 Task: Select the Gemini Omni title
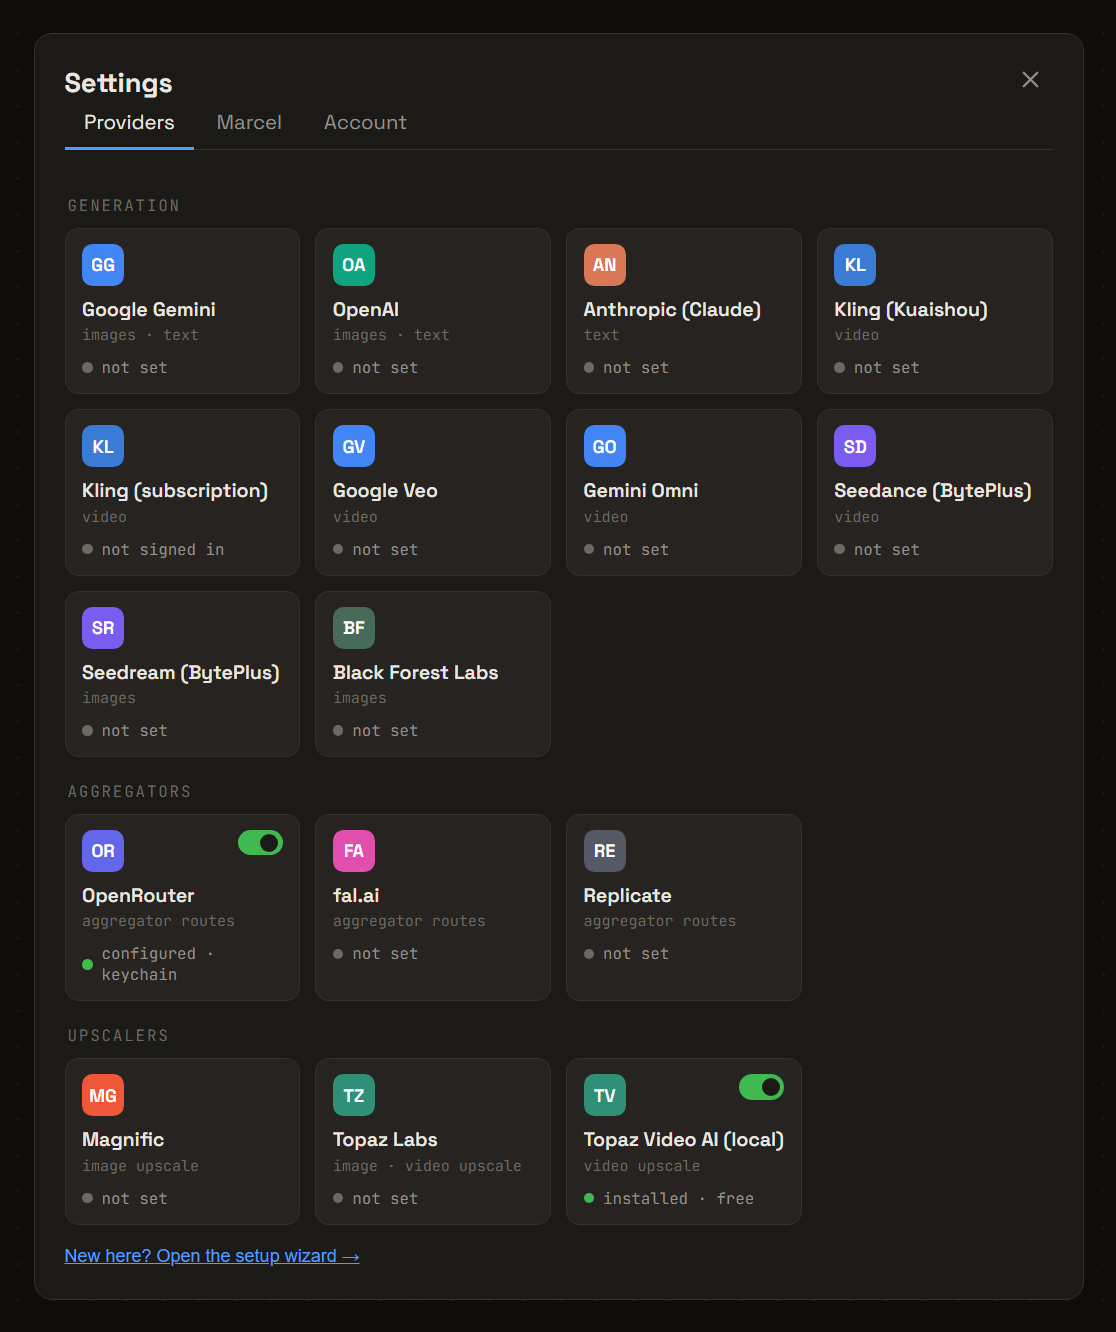tap(641, 491)
